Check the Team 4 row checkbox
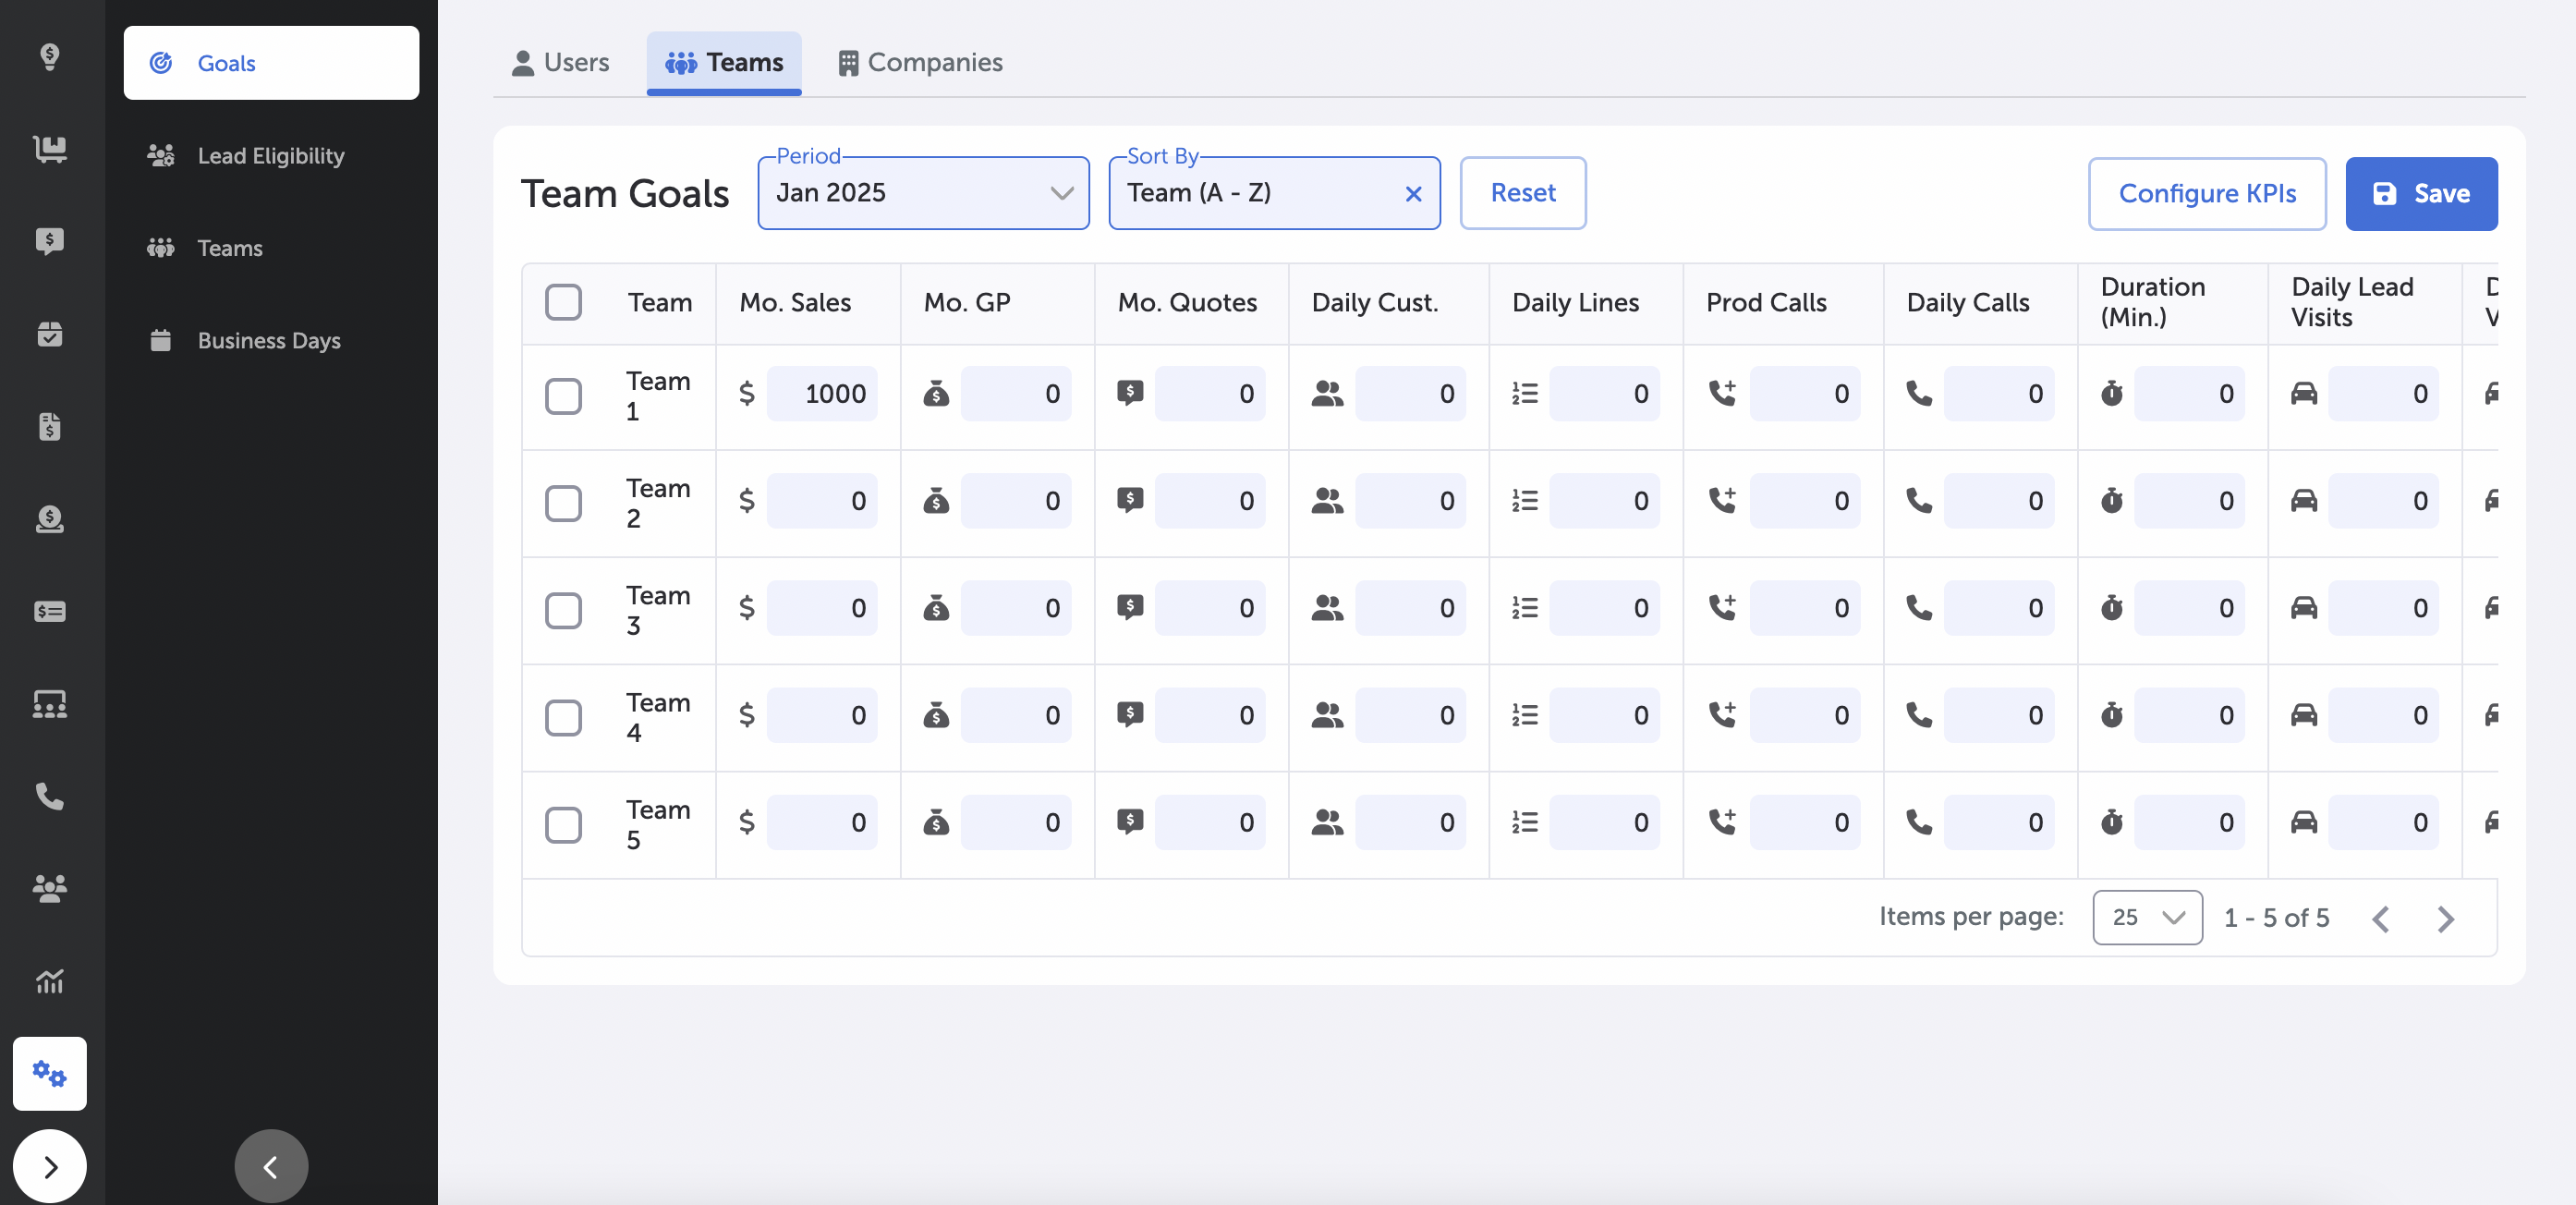Image resolution: width=2576 pixels, height=1205 pixels. [x=563, y=717]
